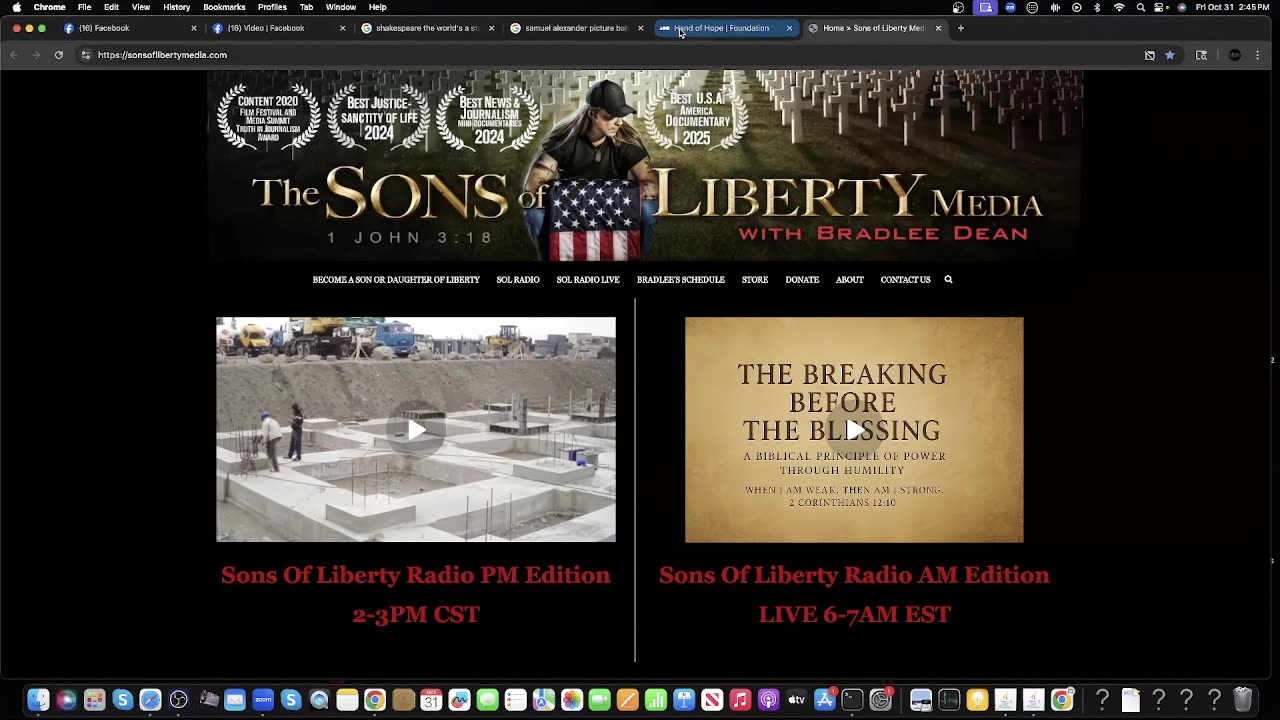Click Bluetooth icon in menu bar
1280x720 pixels.
point(1097,7)
